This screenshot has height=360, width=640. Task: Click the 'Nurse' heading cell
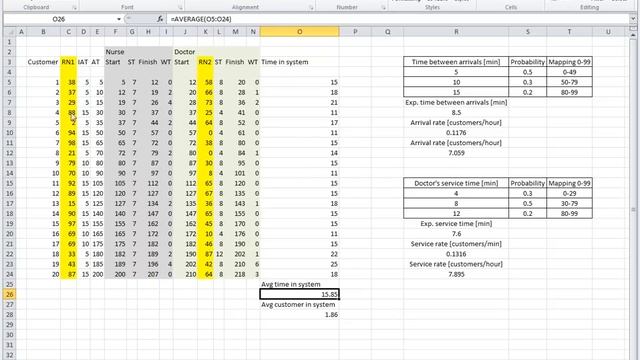click(115, 52)
